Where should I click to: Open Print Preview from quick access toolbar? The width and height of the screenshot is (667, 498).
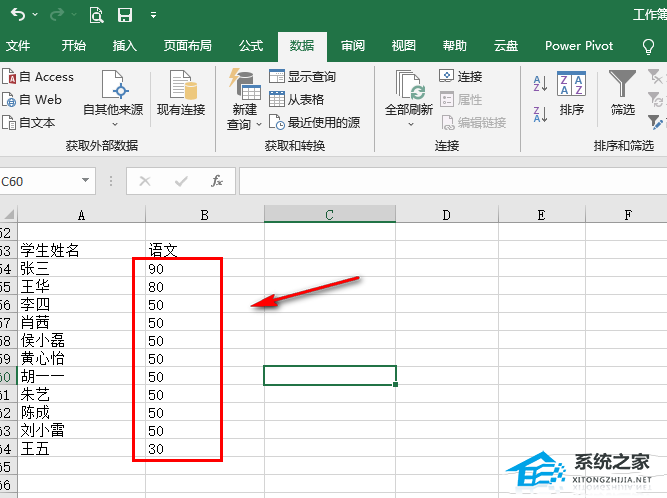coord(96,15)
